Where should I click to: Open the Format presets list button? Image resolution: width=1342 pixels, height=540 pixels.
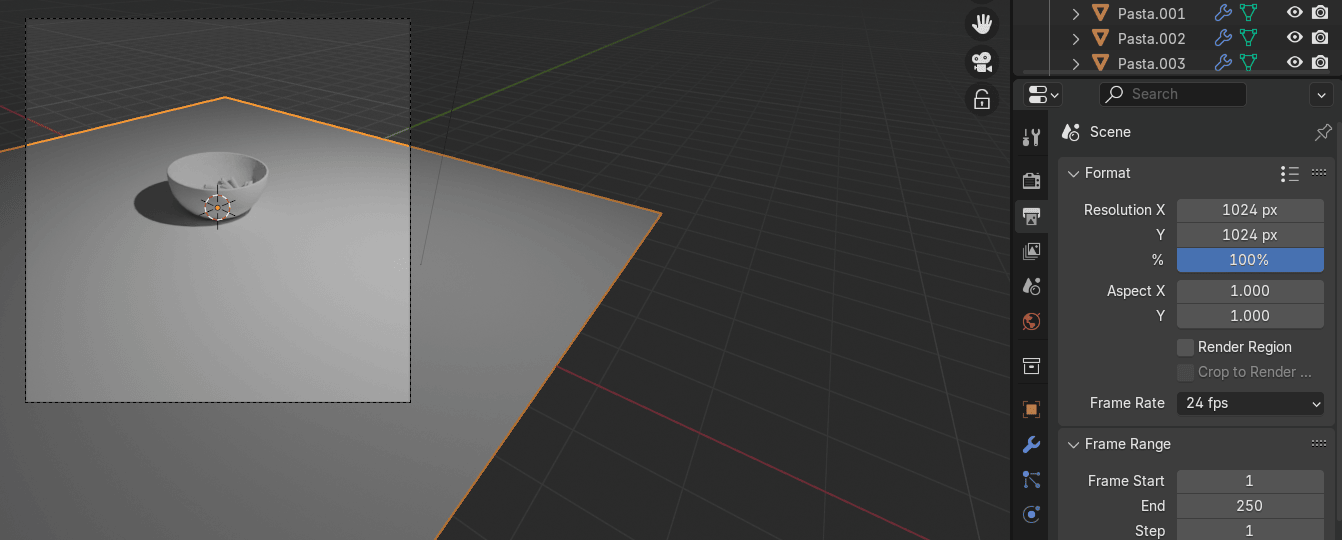1290,173
